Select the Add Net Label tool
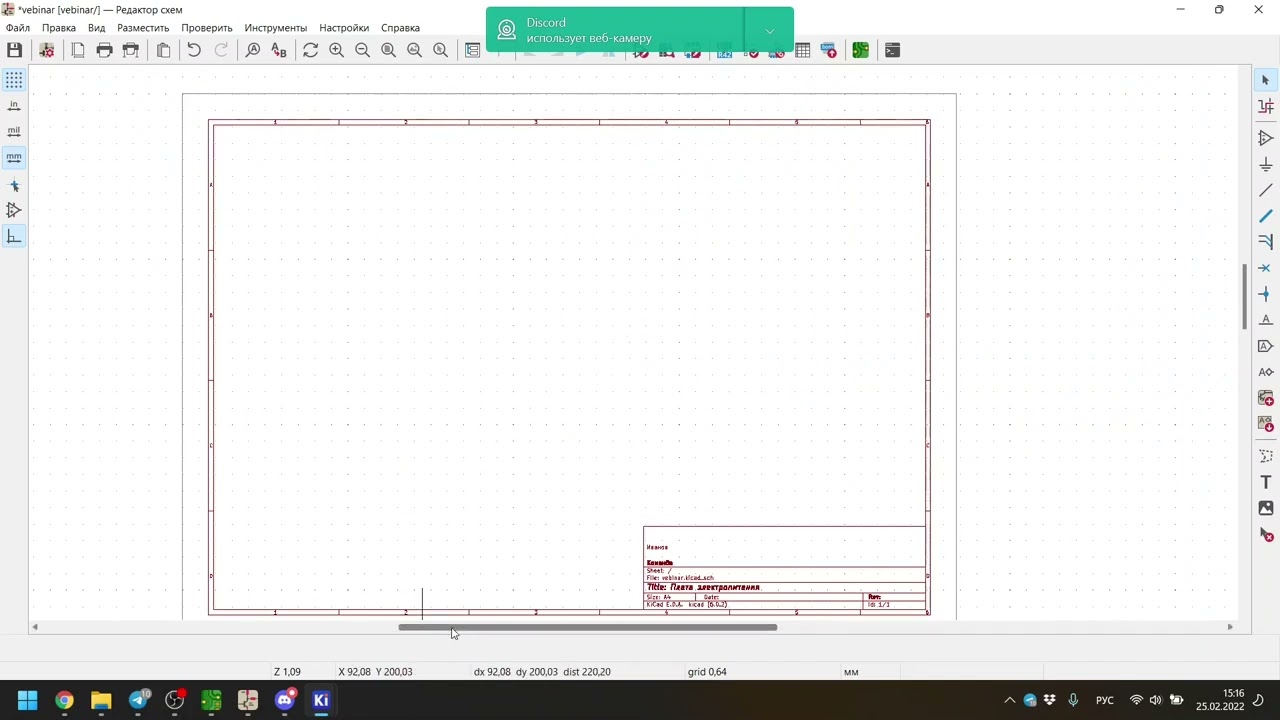This screenshot has width=1280, height=720. pyautogui.click(x=1265, y=320)
